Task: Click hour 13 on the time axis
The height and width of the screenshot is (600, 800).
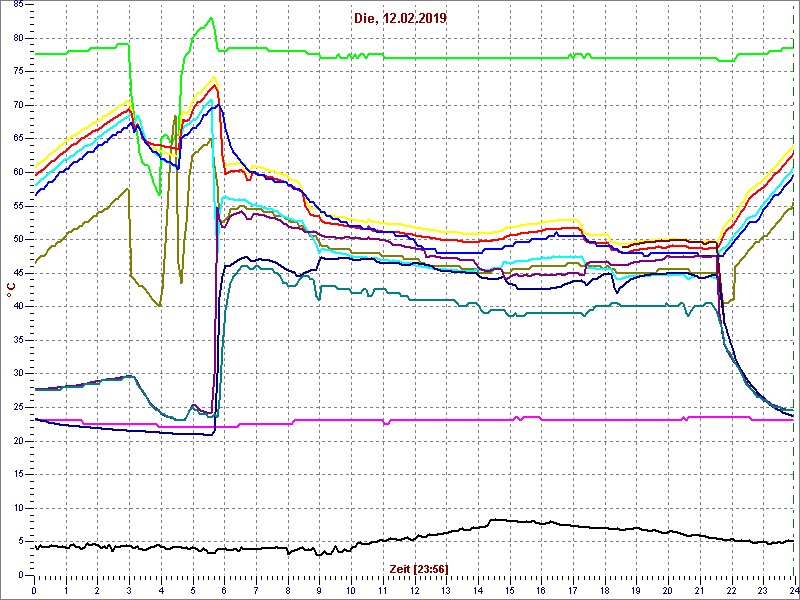Action: 446,590
